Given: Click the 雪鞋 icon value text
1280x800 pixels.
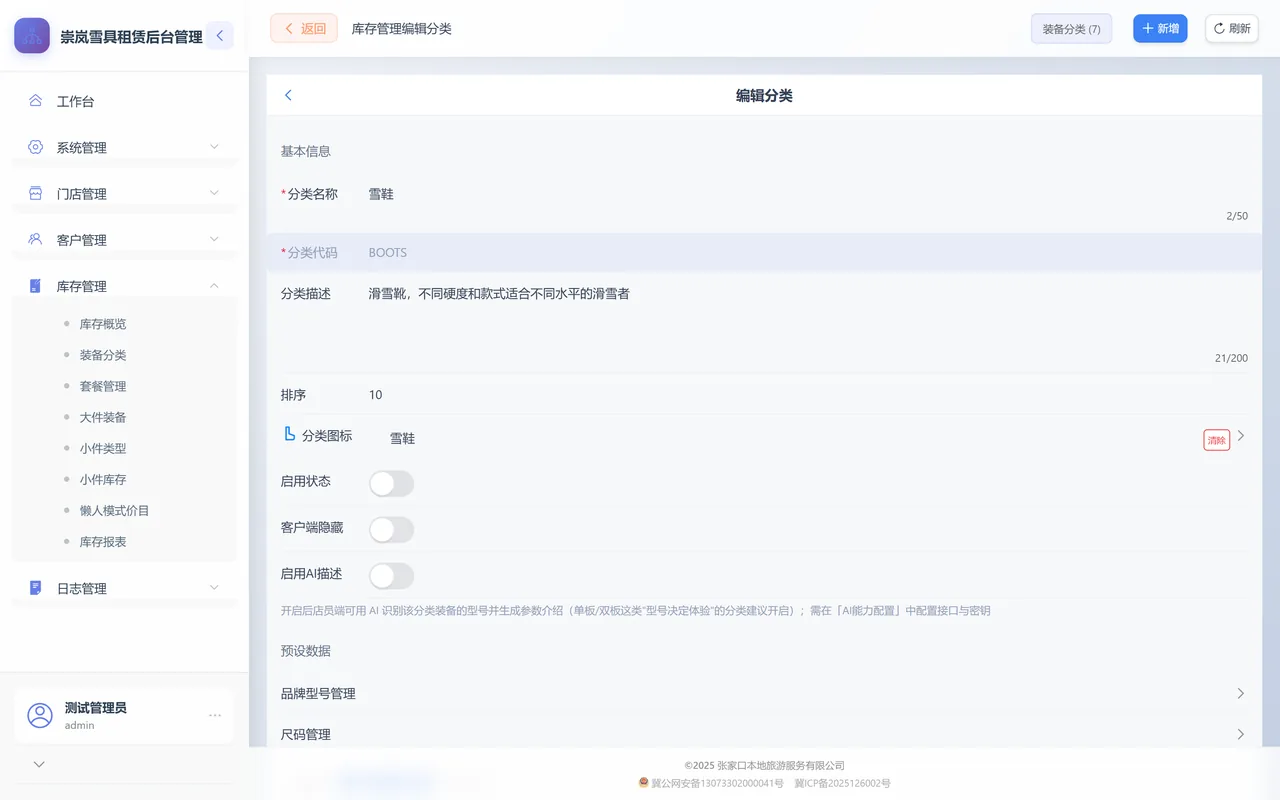Looking at the screenshot, I should pyautogui.click(x=402, y=438).
